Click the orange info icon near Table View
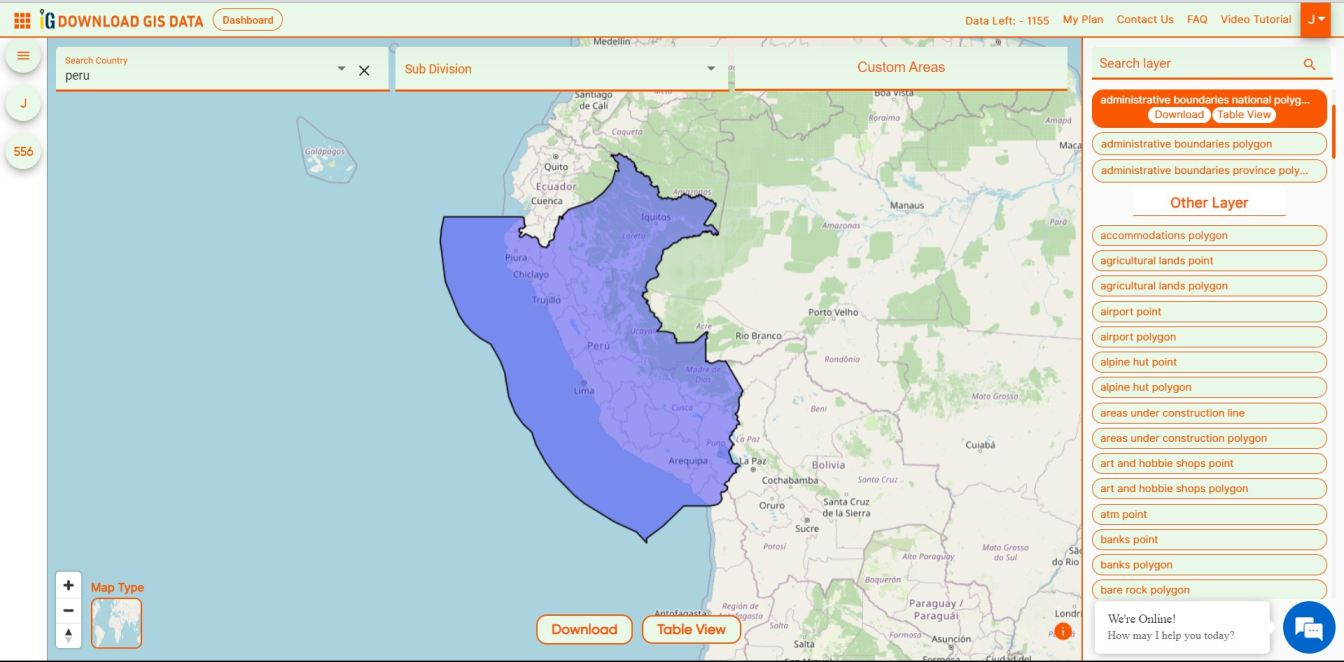 (1062, 631)
